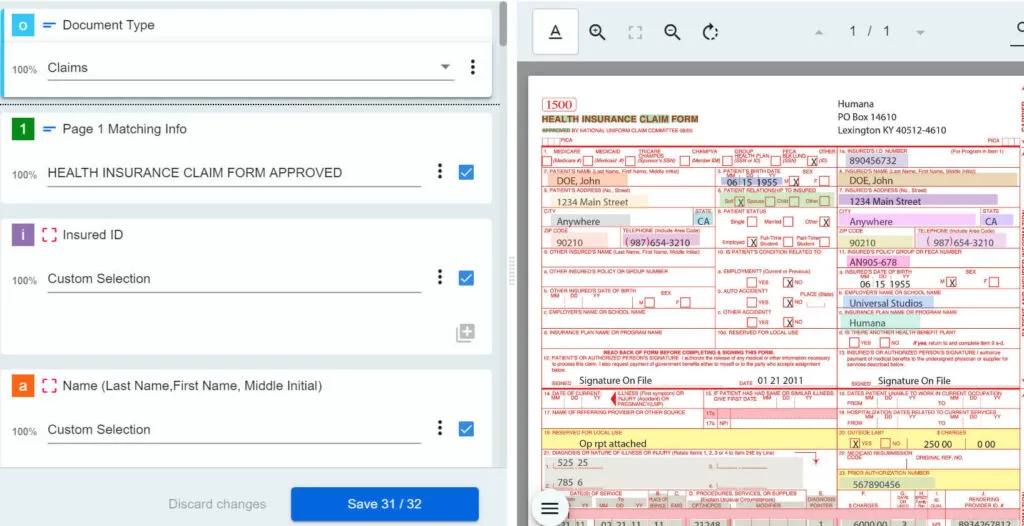The height and width of the screenshot is (526, 1024).
Task: Go to next page arrow
Action: pyautogui.click(x=920, y=32)
